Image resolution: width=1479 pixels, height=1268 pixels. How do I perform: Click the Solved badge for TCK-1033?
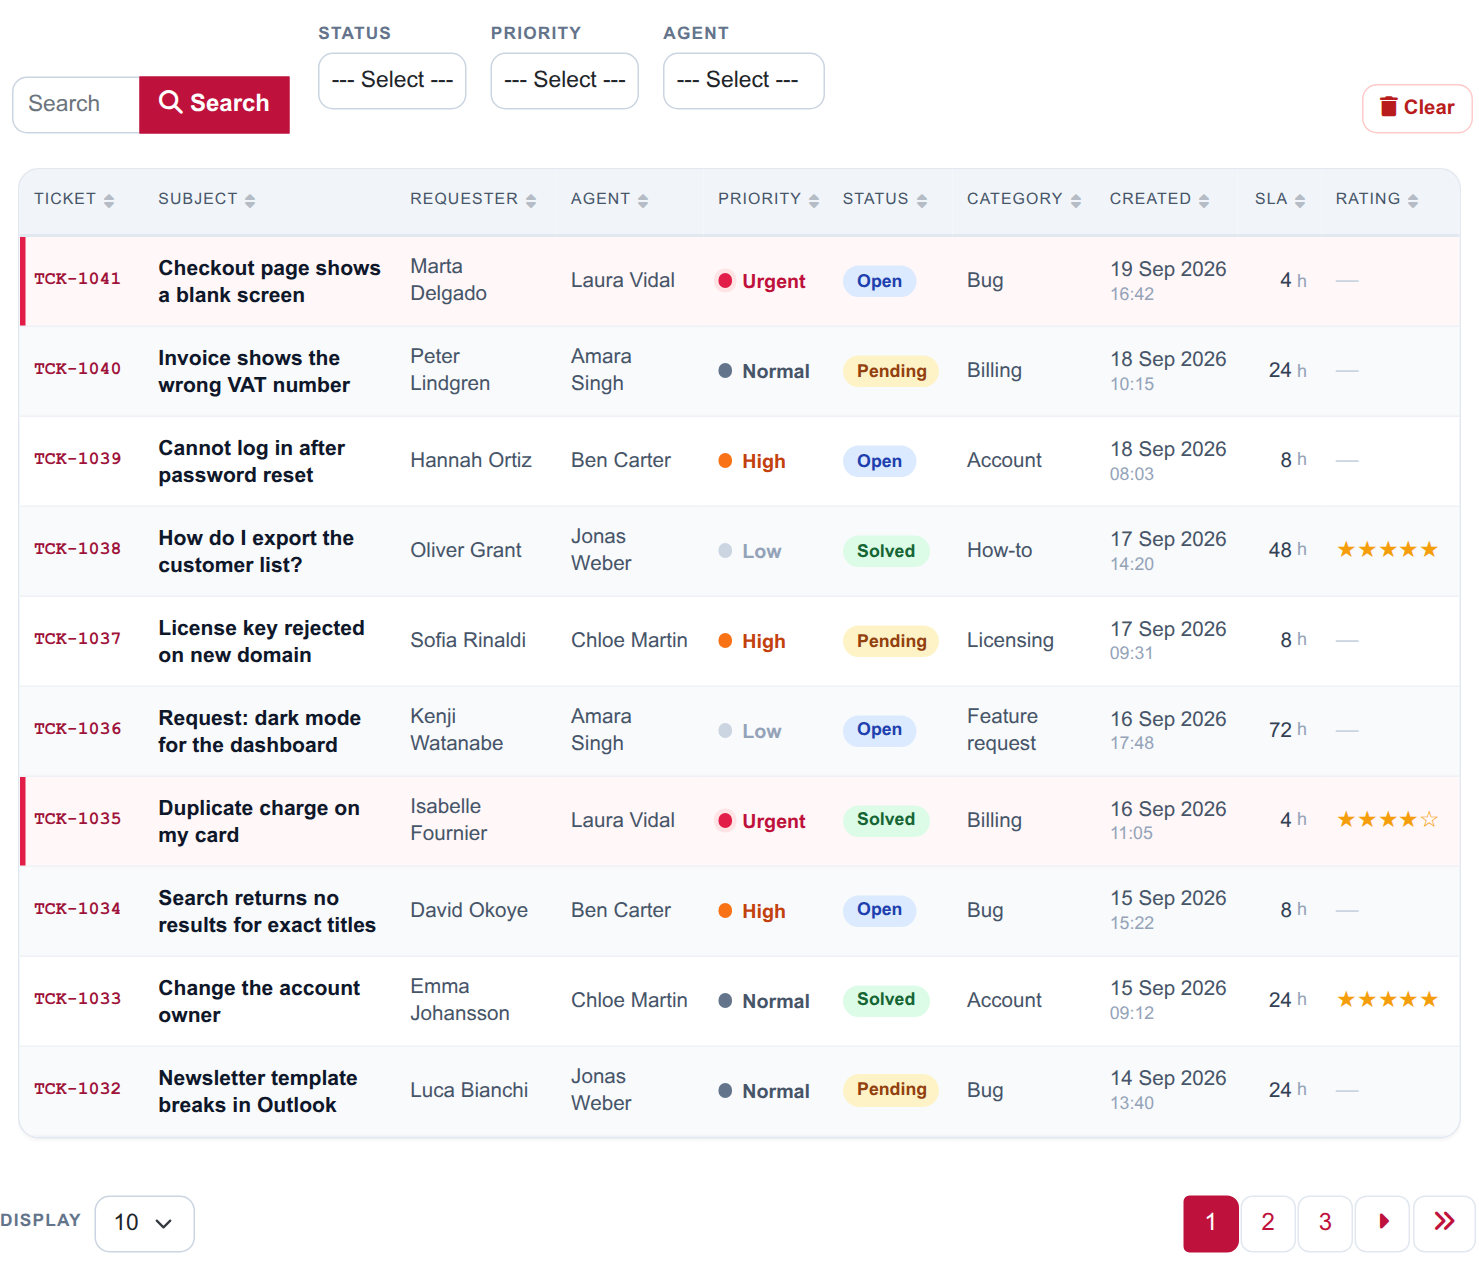click(886, 1000)
